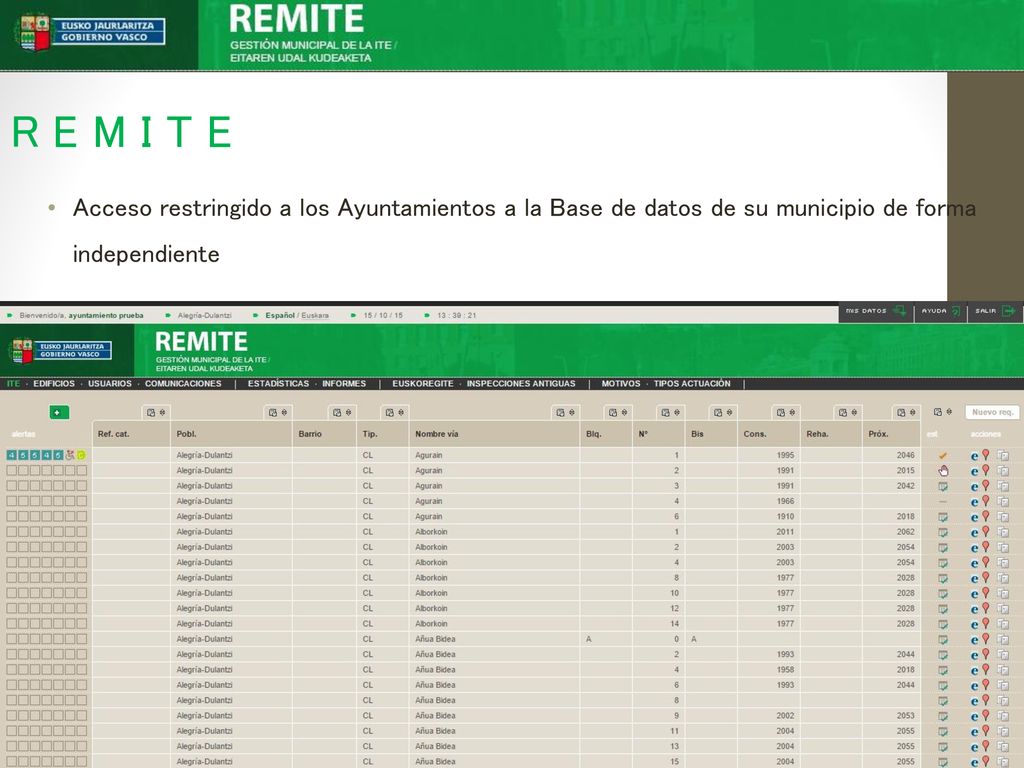Sort by Próx. column arrows
The width and height of the screenshot is (1024, 768).
tap(912, 413)
